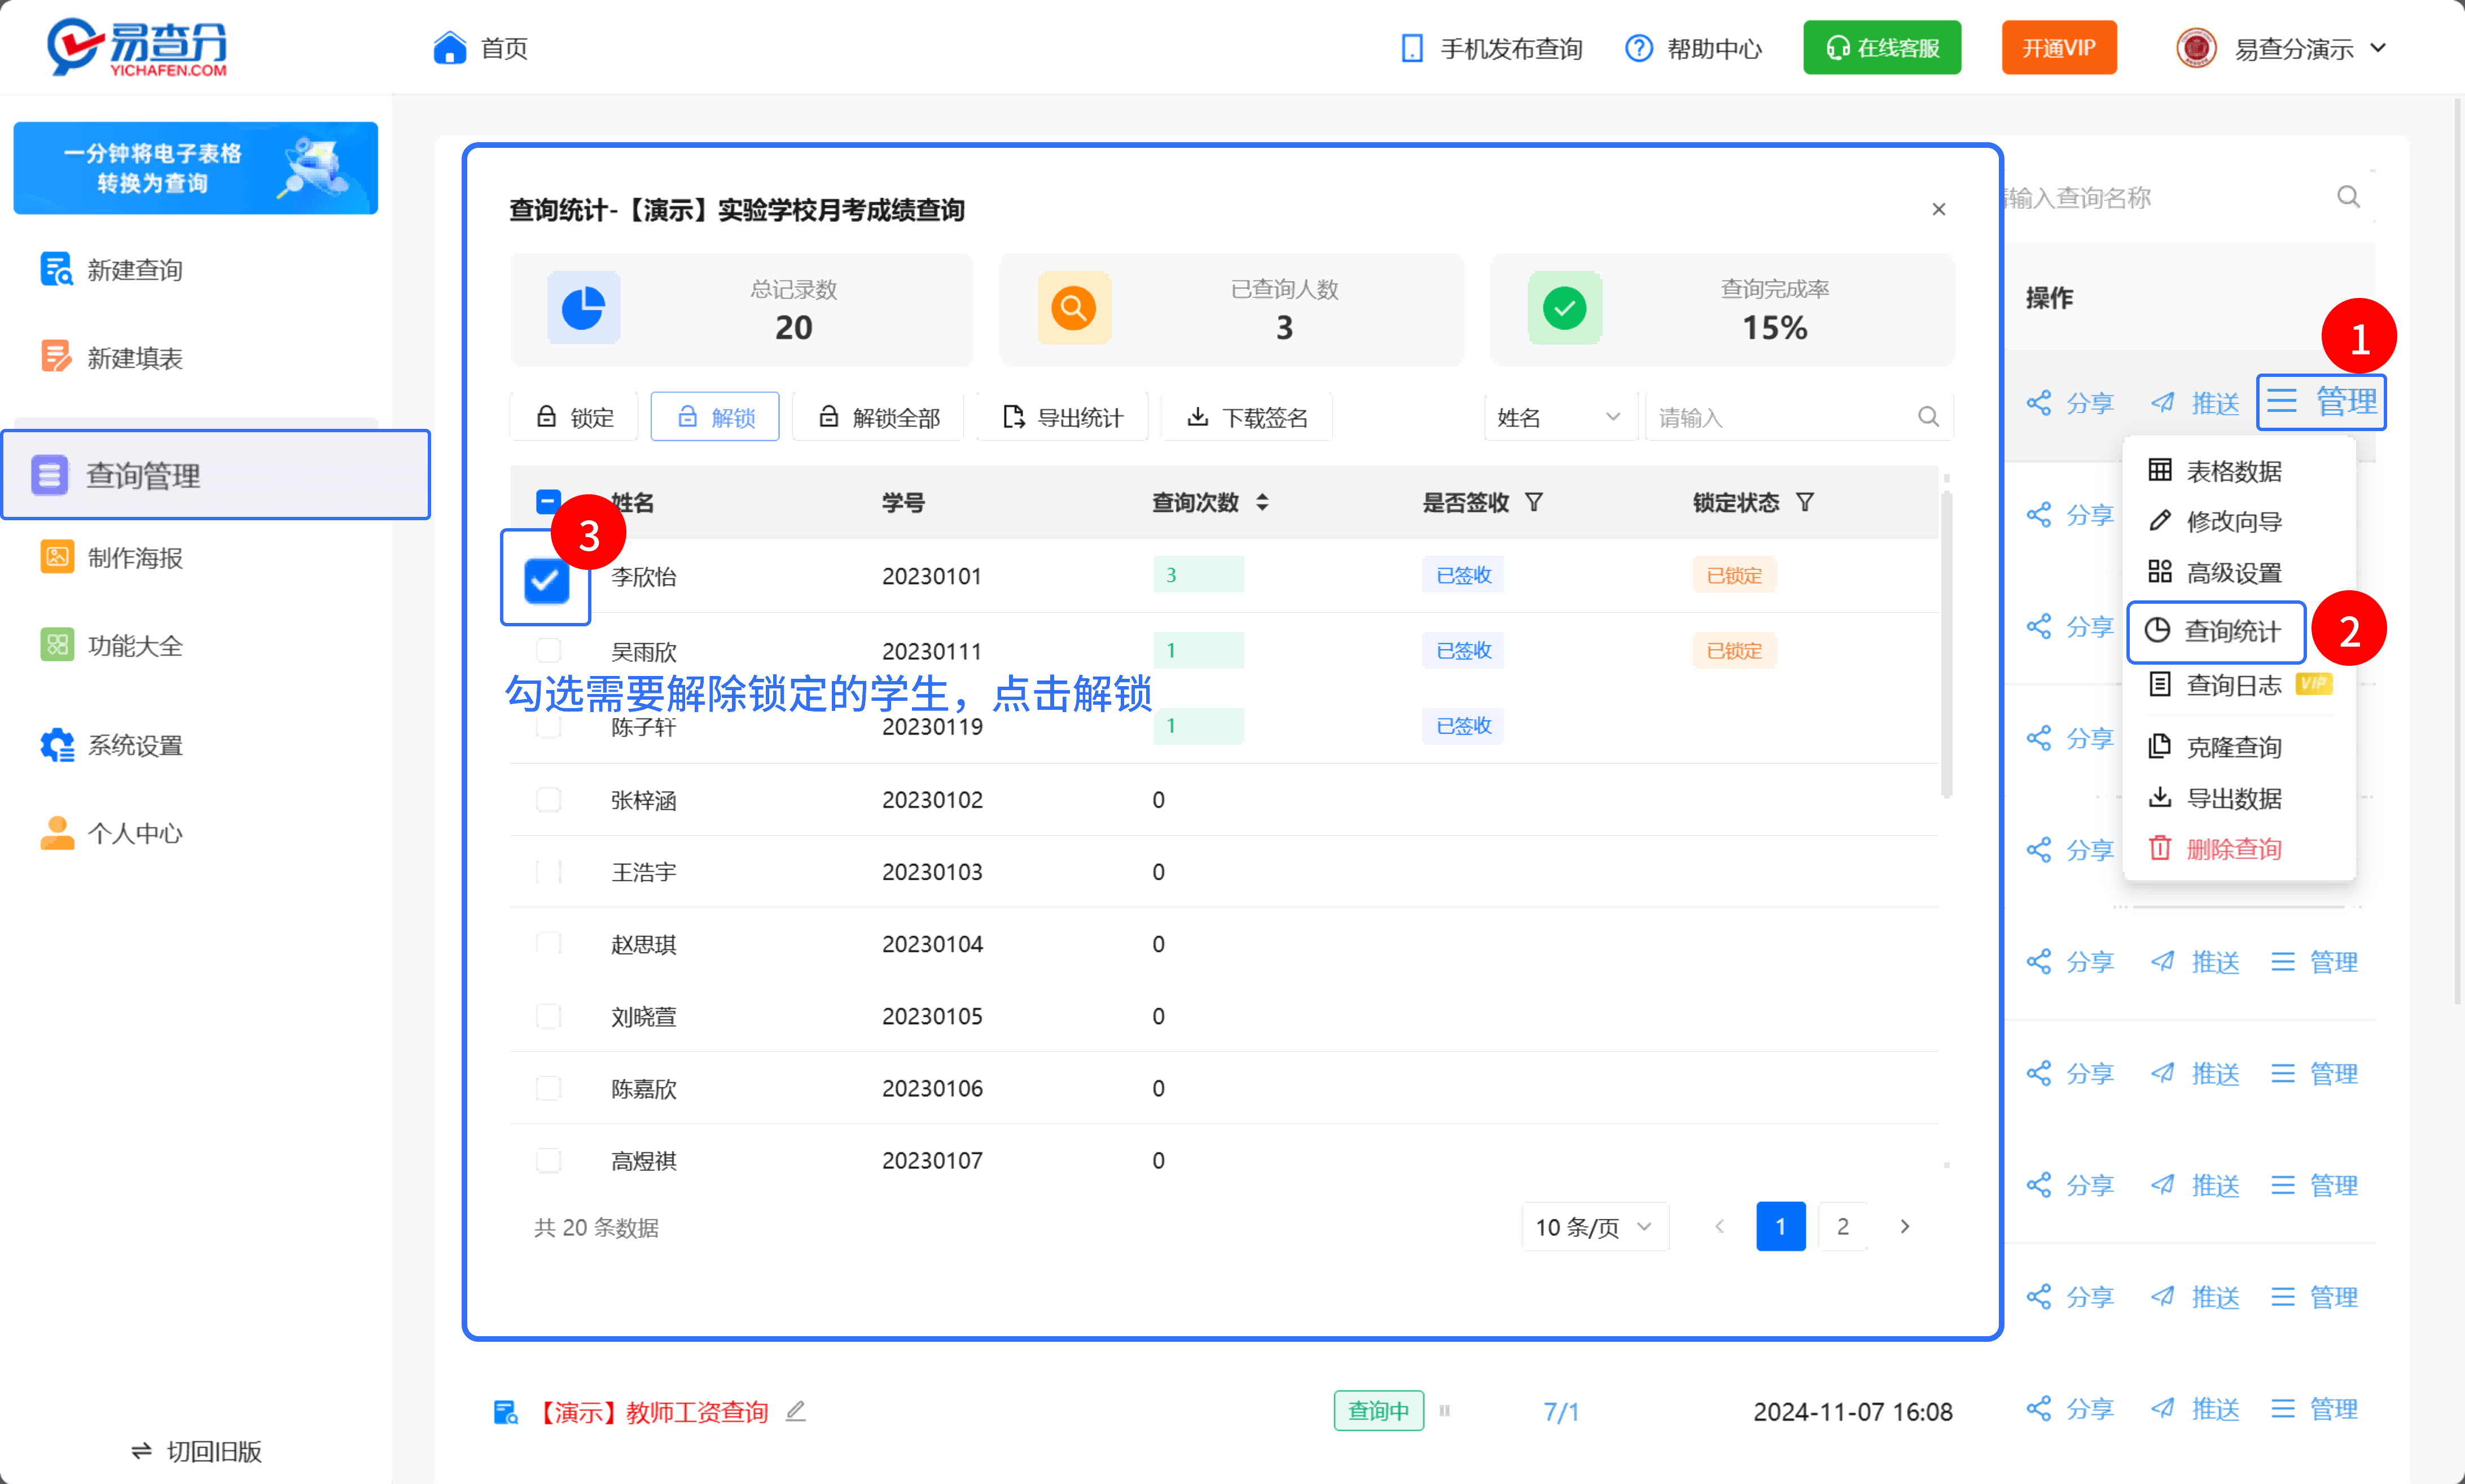This screenshot has height=1484, width=2465.
Task: Click the home icon beside 首页
Action: (x=449, y=47)
